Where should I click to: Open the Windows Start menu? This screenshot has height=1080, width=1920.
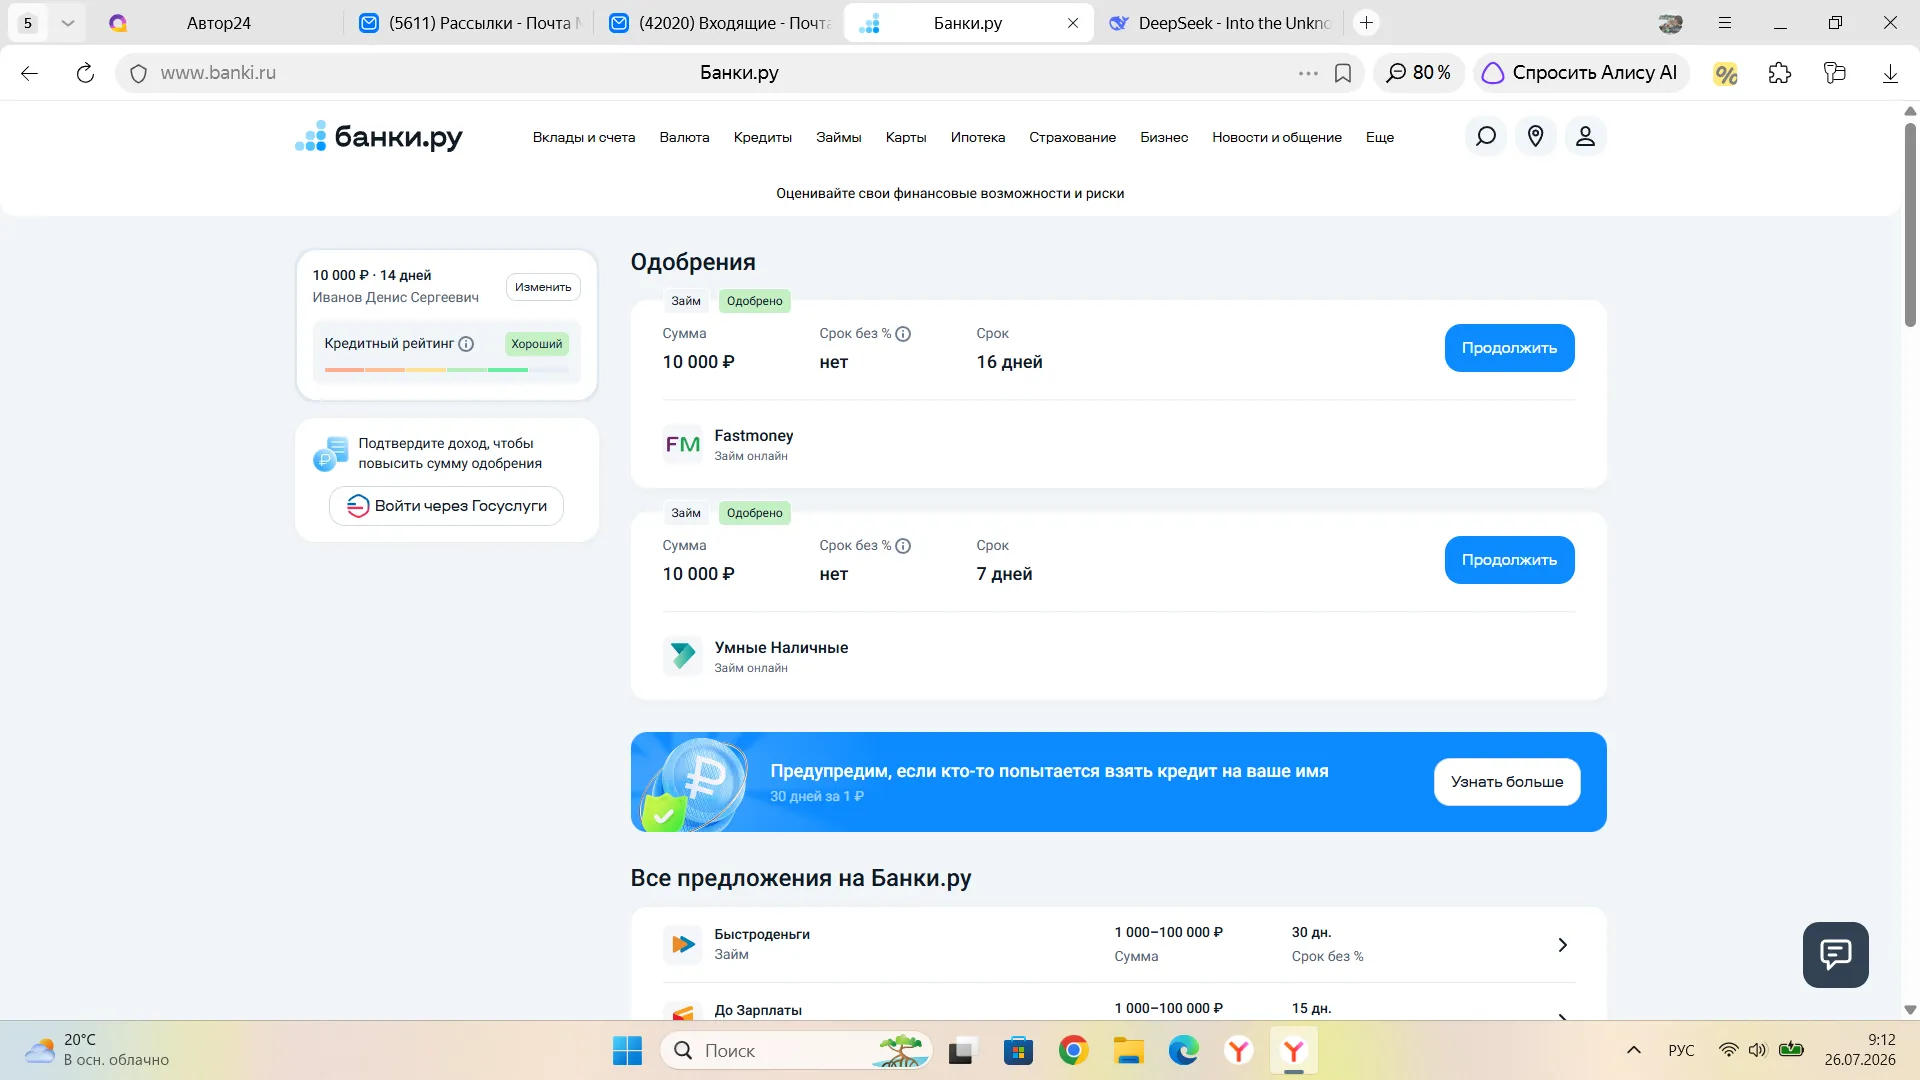(627, 1051)
